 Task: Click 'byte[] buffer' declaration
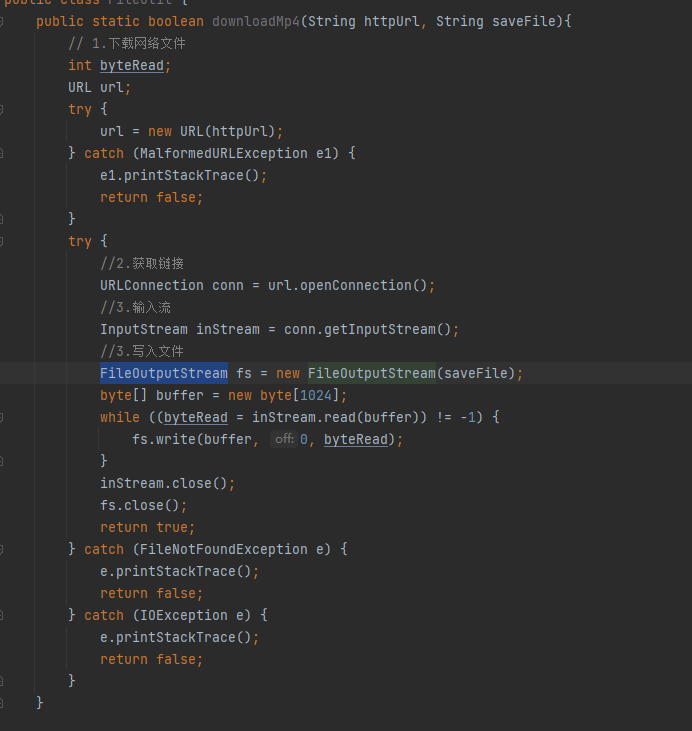click(x=152, y=395)
